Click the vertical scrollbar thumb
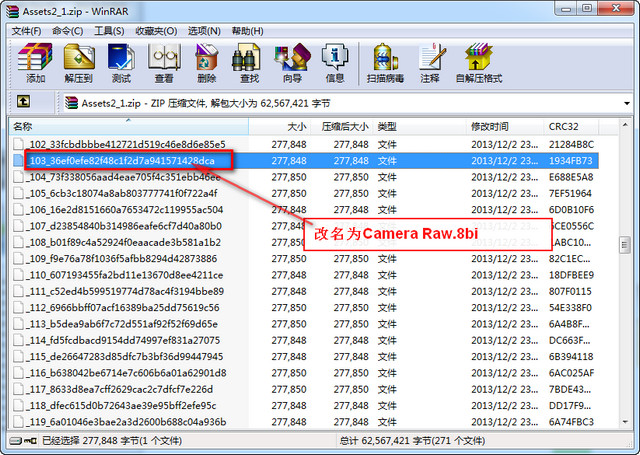 point(624,245)
